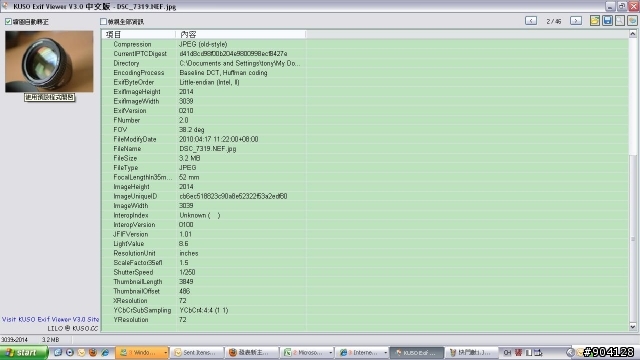
Task: Select the CurrentIPTCDigest row
Action: (365, 53)
